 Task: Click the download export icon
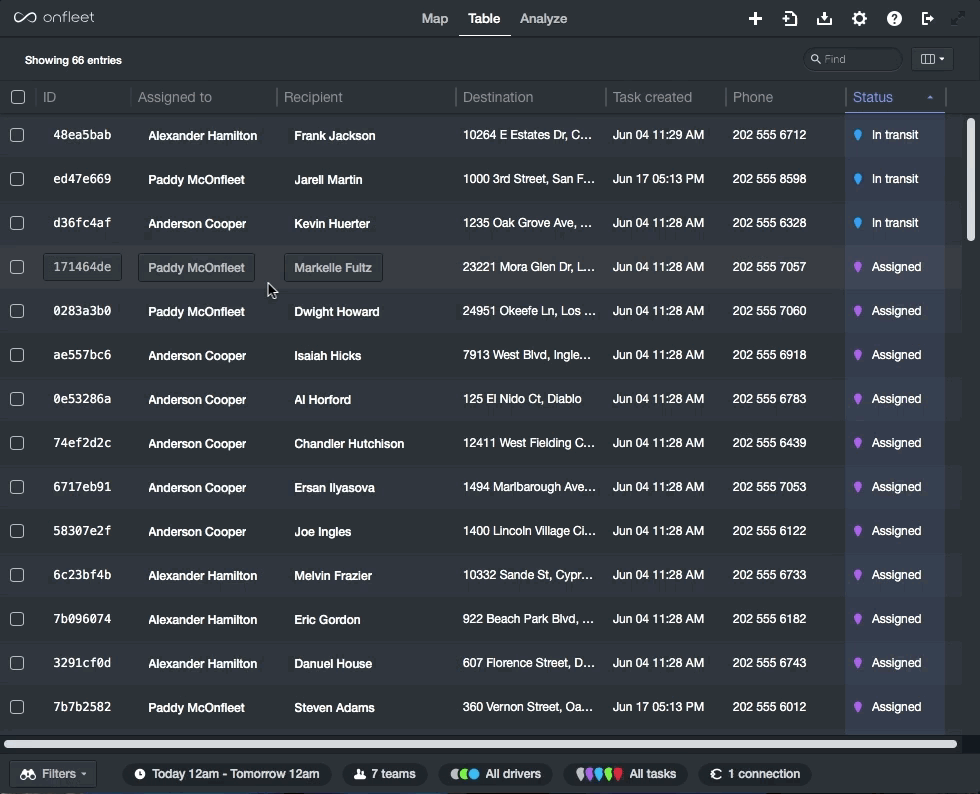(824, 19)
